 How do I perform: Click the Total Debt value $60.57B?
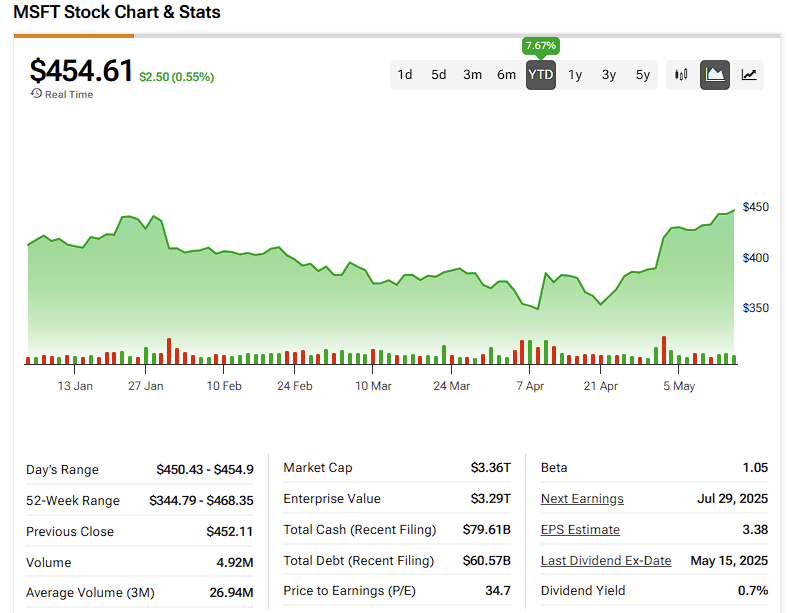pyautogui.click(x=487, y=561)
